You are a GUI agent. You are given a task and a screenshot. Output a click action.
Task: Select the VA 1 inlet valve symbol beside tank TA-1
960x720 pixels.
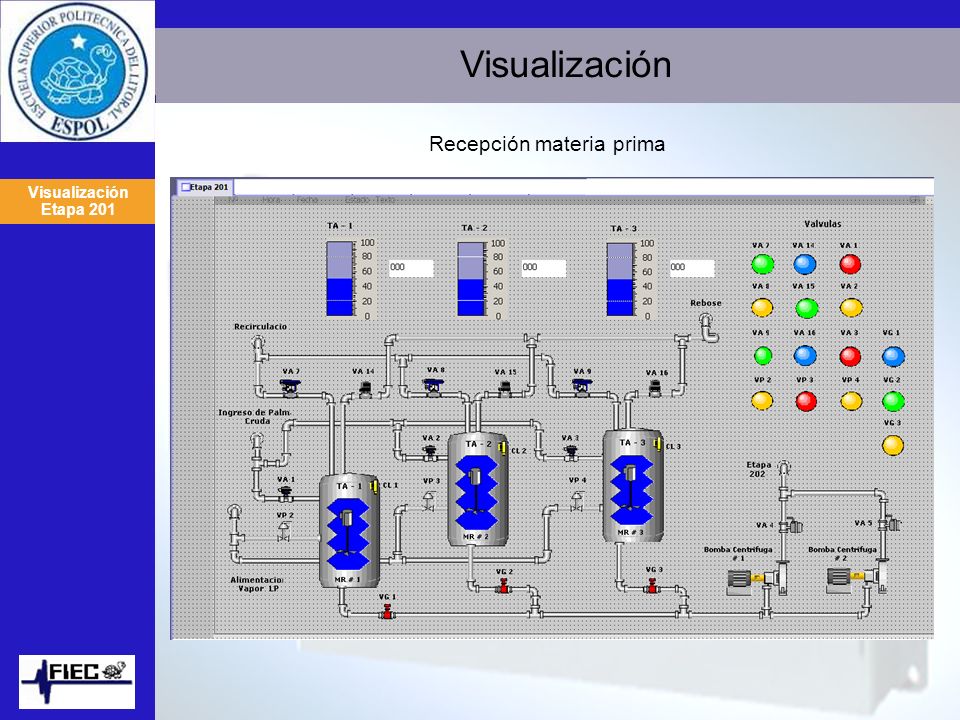click(x=285, y=493)
